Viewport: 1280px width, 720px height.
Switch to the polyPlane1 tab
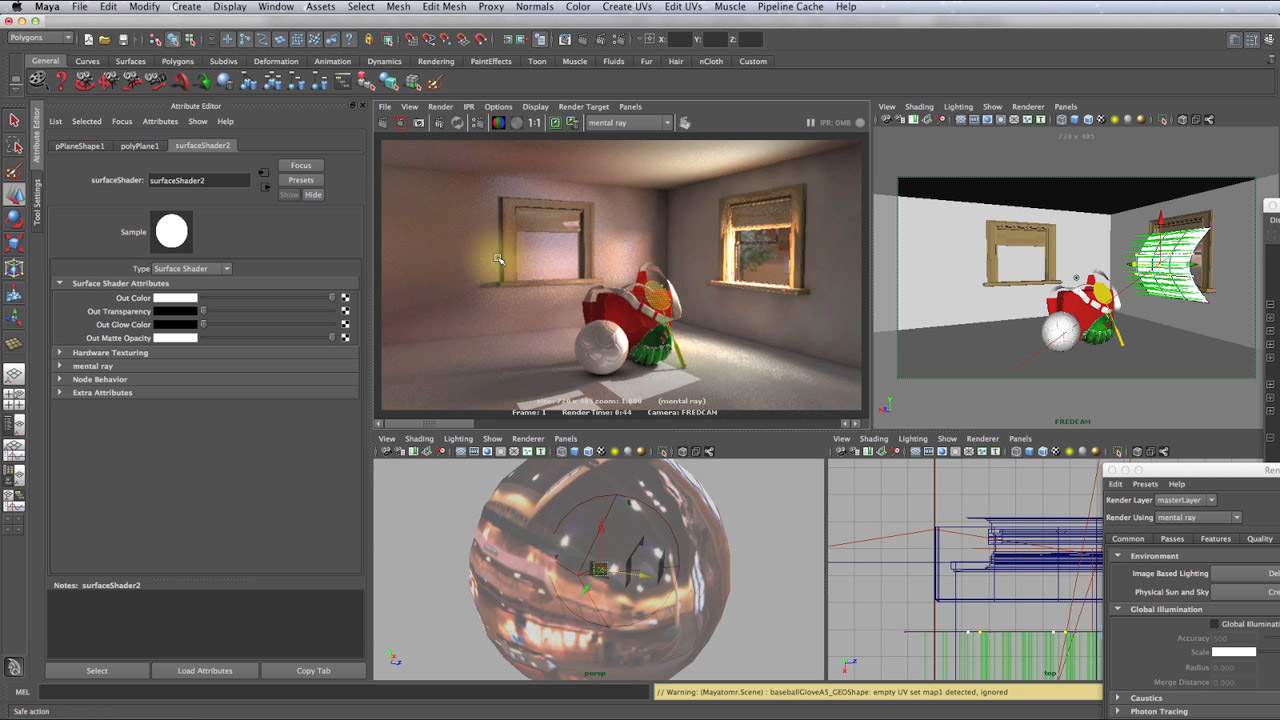(140, 145)
